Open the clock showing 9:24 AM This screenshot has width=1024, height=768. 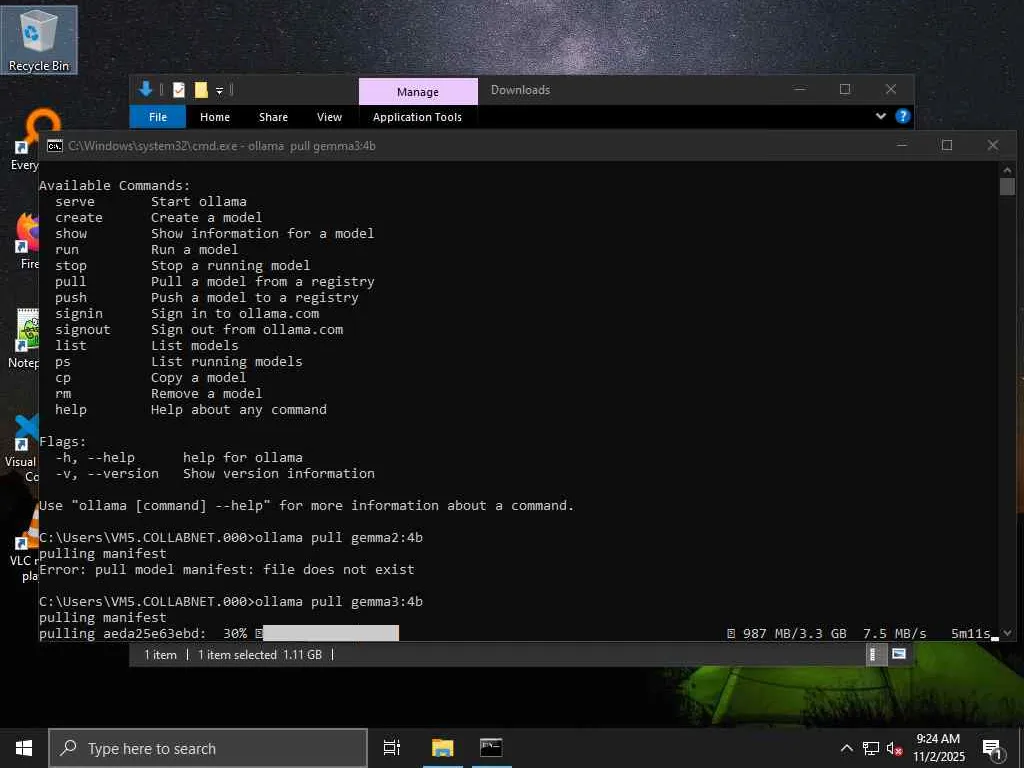point(938,748)
